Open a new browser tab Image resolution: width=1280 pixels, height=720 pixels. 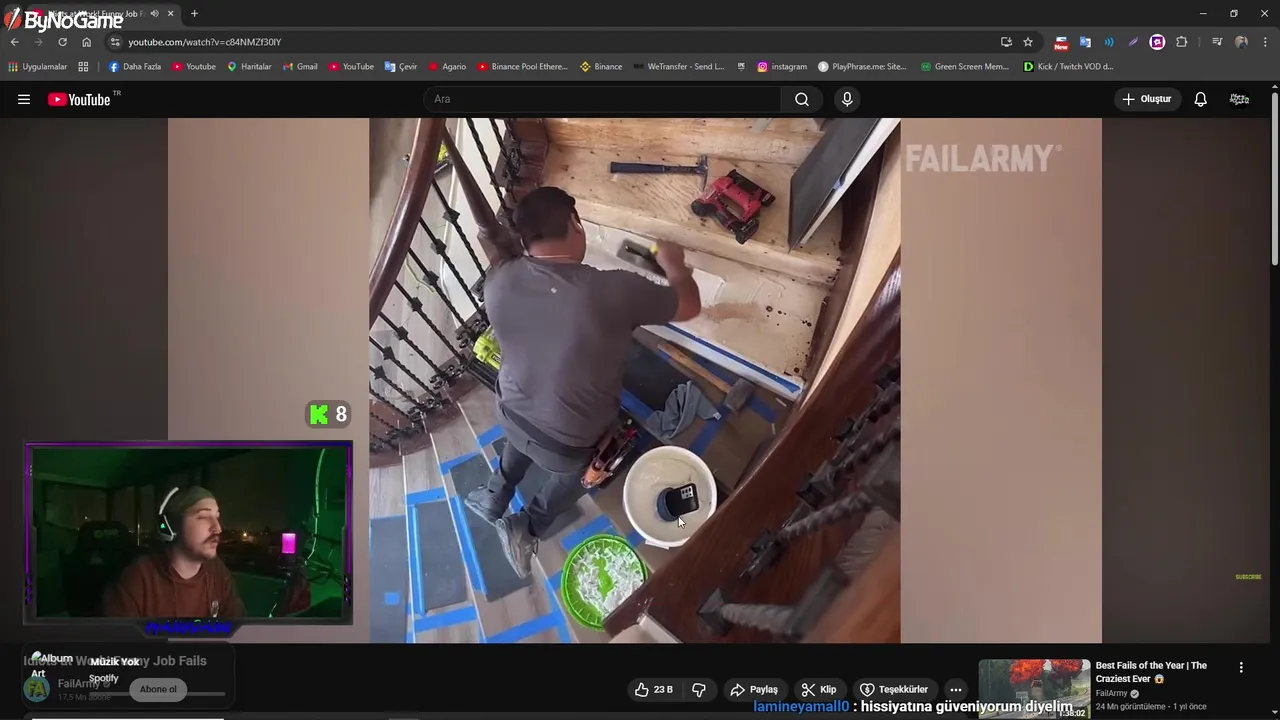(x=194, y=14)
